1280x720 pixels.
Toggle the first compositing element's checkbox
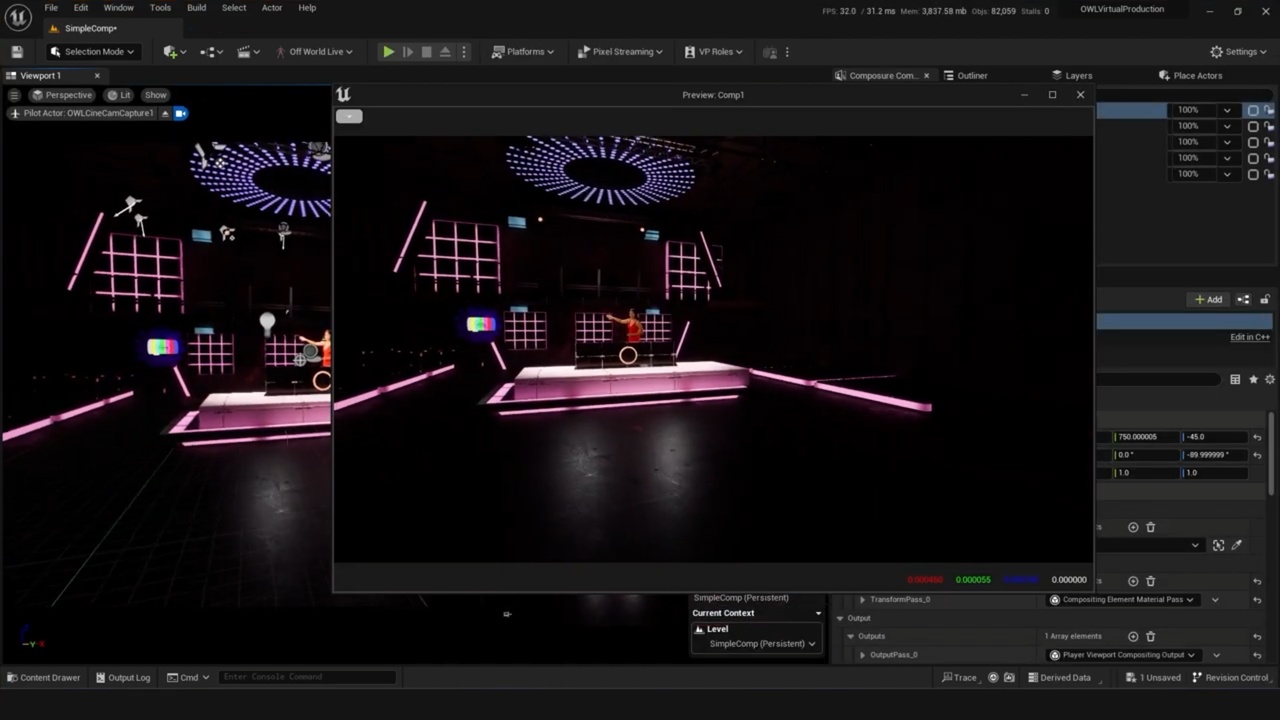point(1253,110)
